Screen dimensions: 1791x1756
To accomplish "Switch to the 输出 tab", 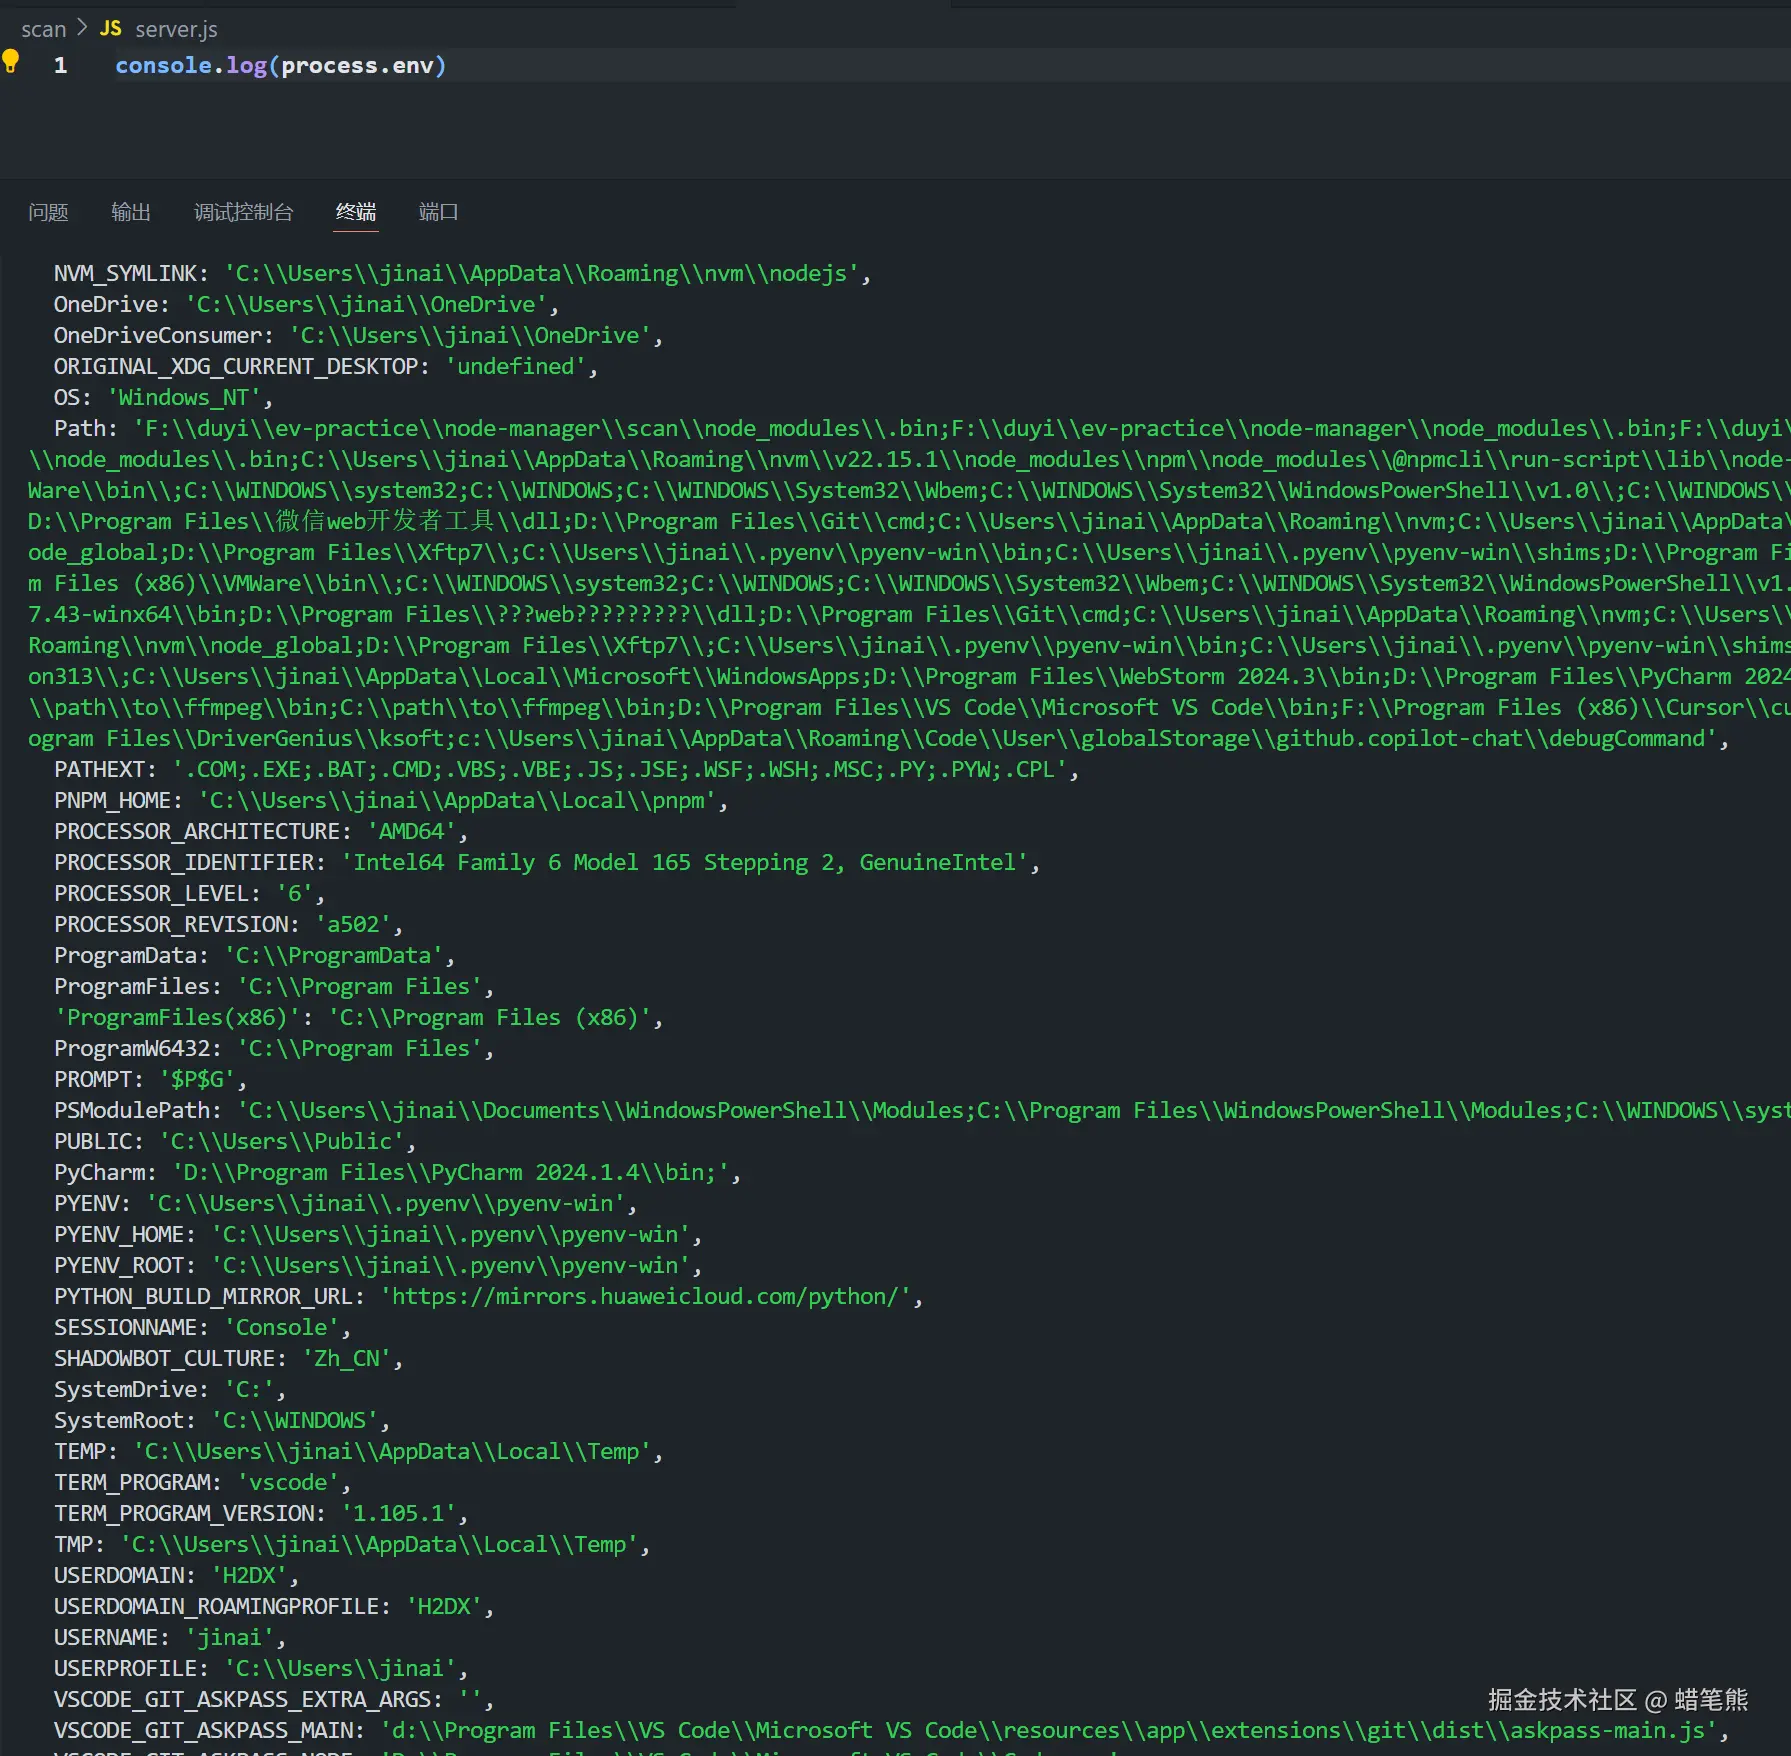I will coord(131,212).
